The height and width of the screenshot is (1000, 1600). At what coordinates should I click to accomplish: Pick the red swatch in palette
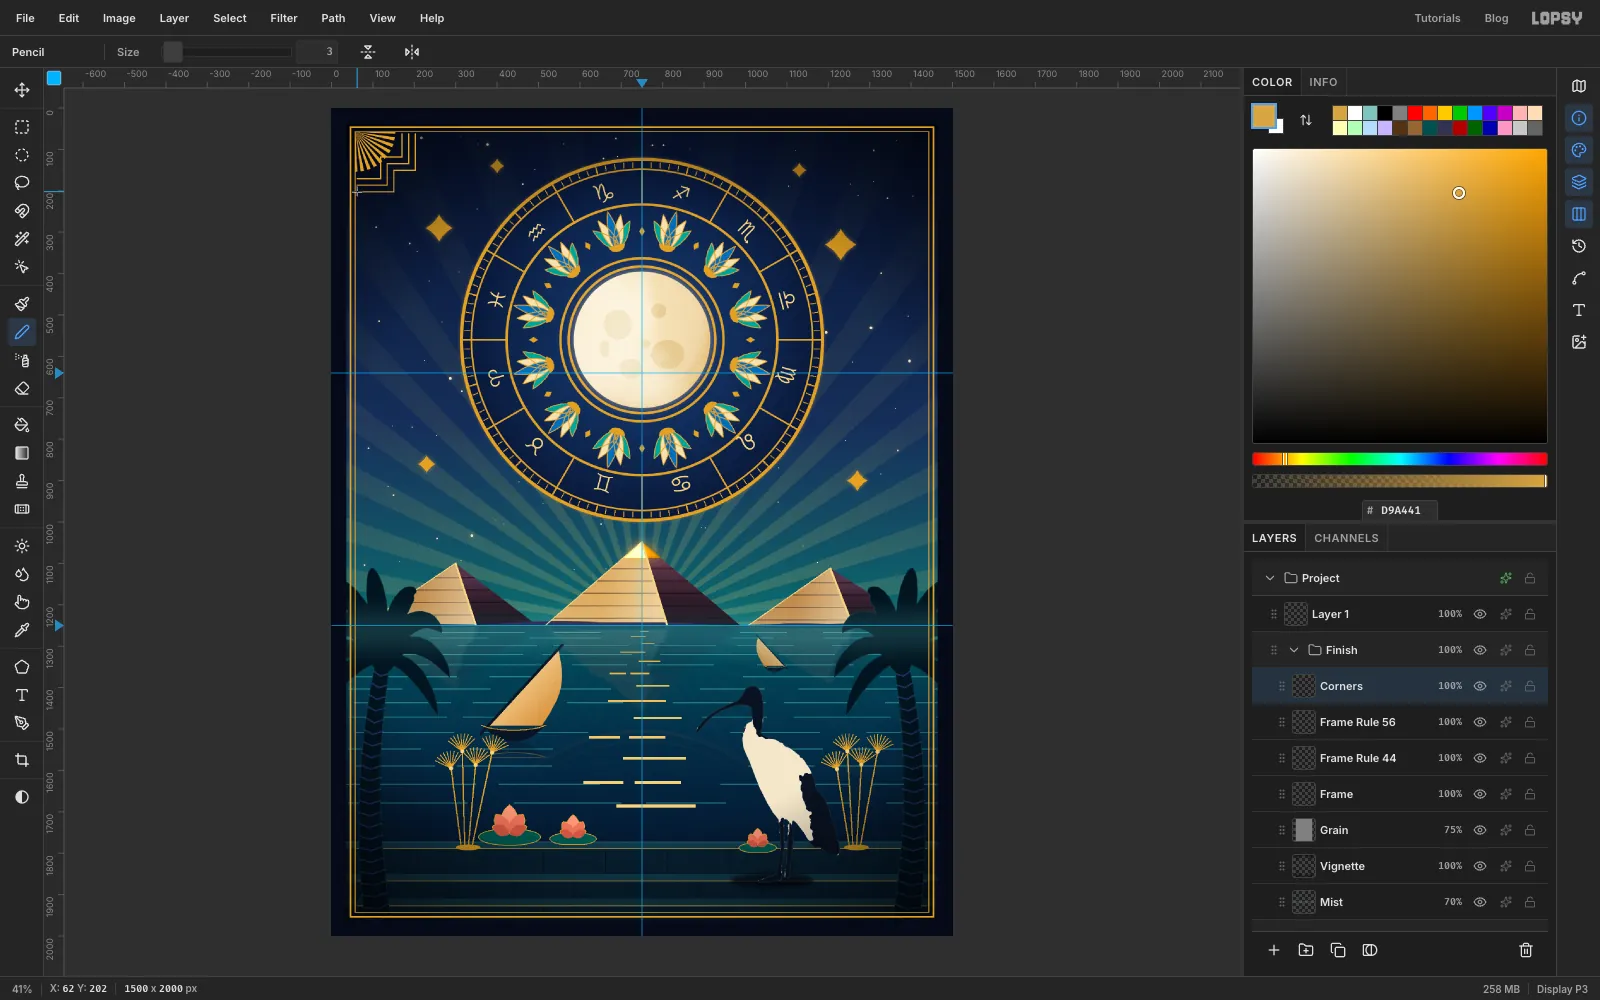[1415, 113]
